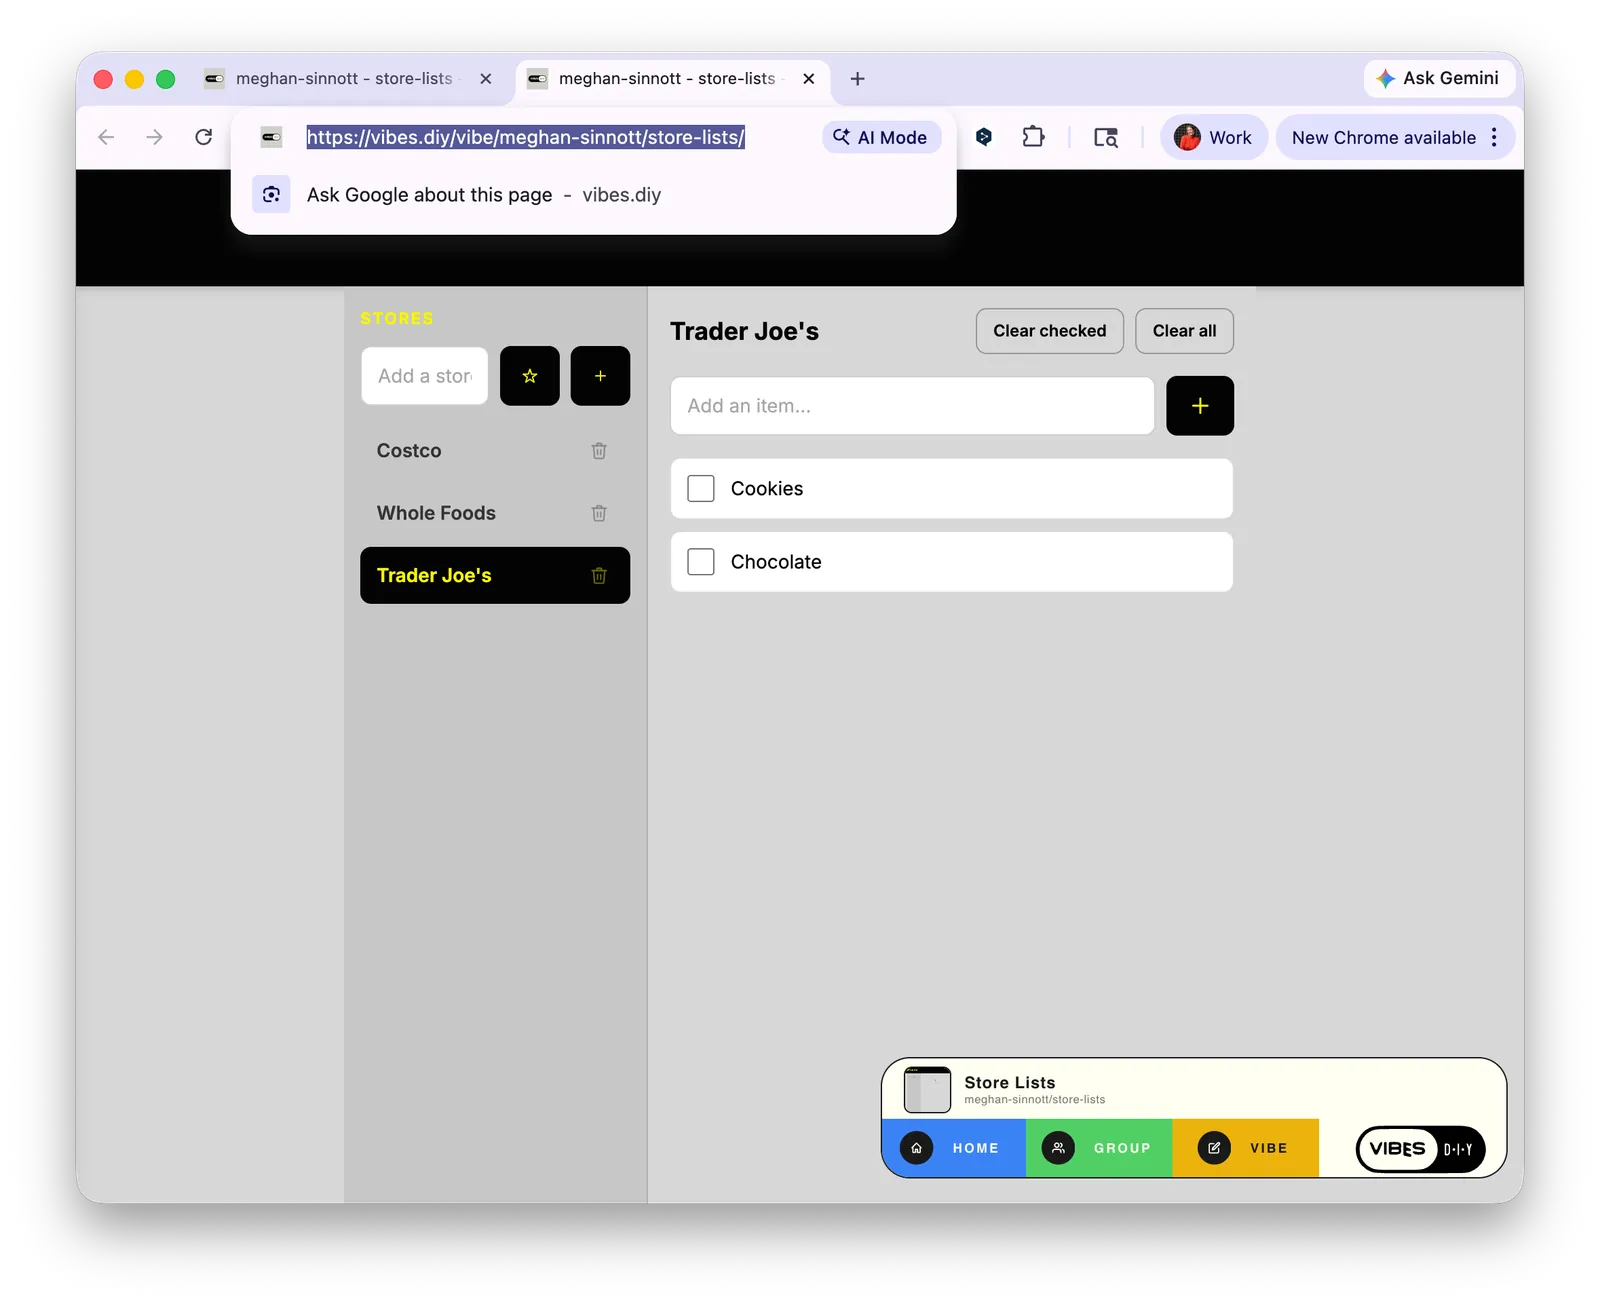
Task: Delete the Costco store with trash icon
Action: (x=599, y=451)
